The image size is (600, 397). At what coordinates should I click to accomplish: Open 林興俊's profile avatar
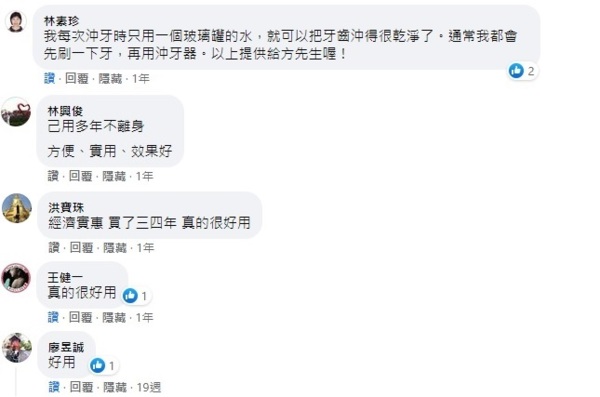(x=16, y=112)
